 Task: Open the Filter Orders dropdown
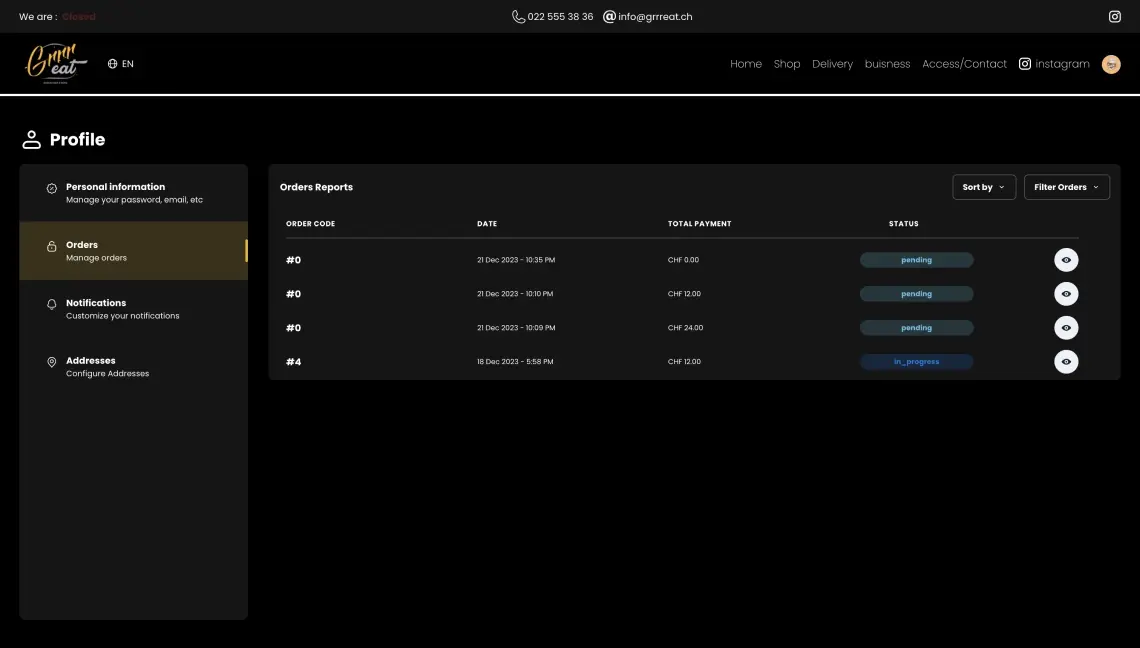tap(1067, 187)
